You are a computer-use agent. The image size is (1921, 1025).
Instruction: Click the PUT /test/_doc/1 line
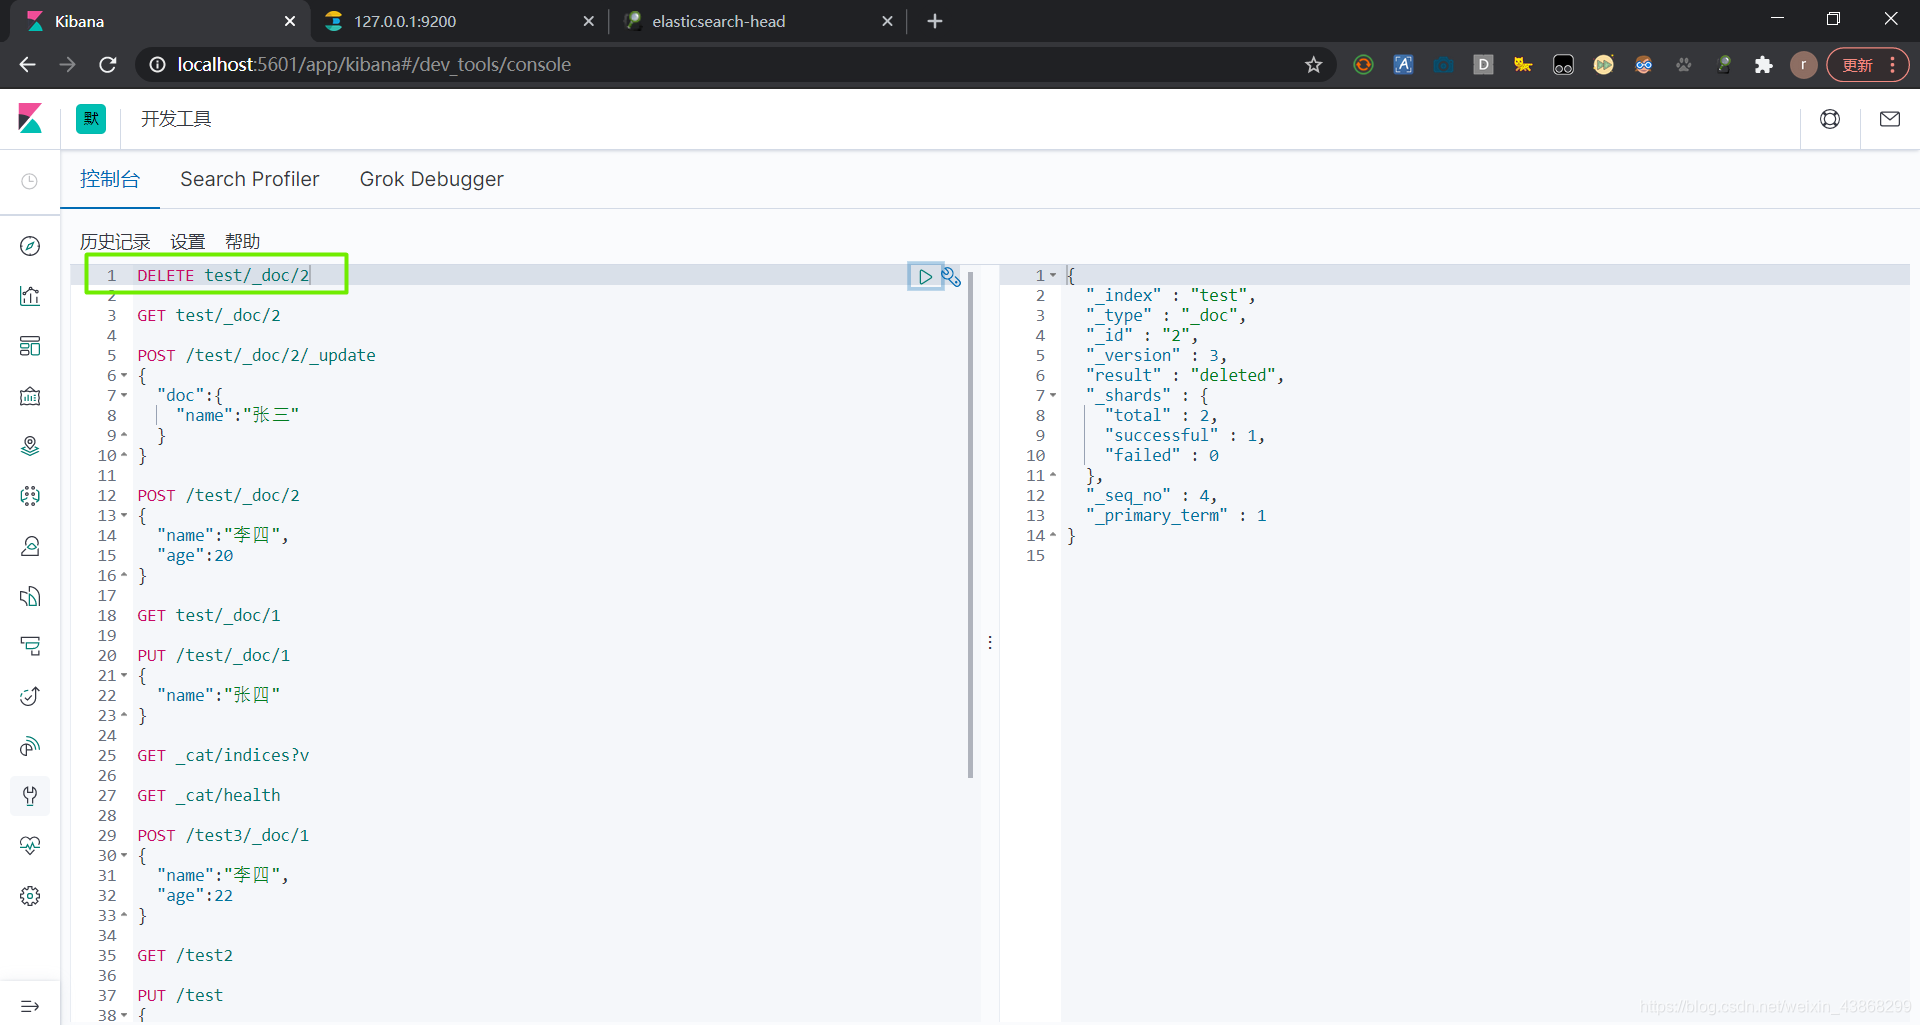214,656
